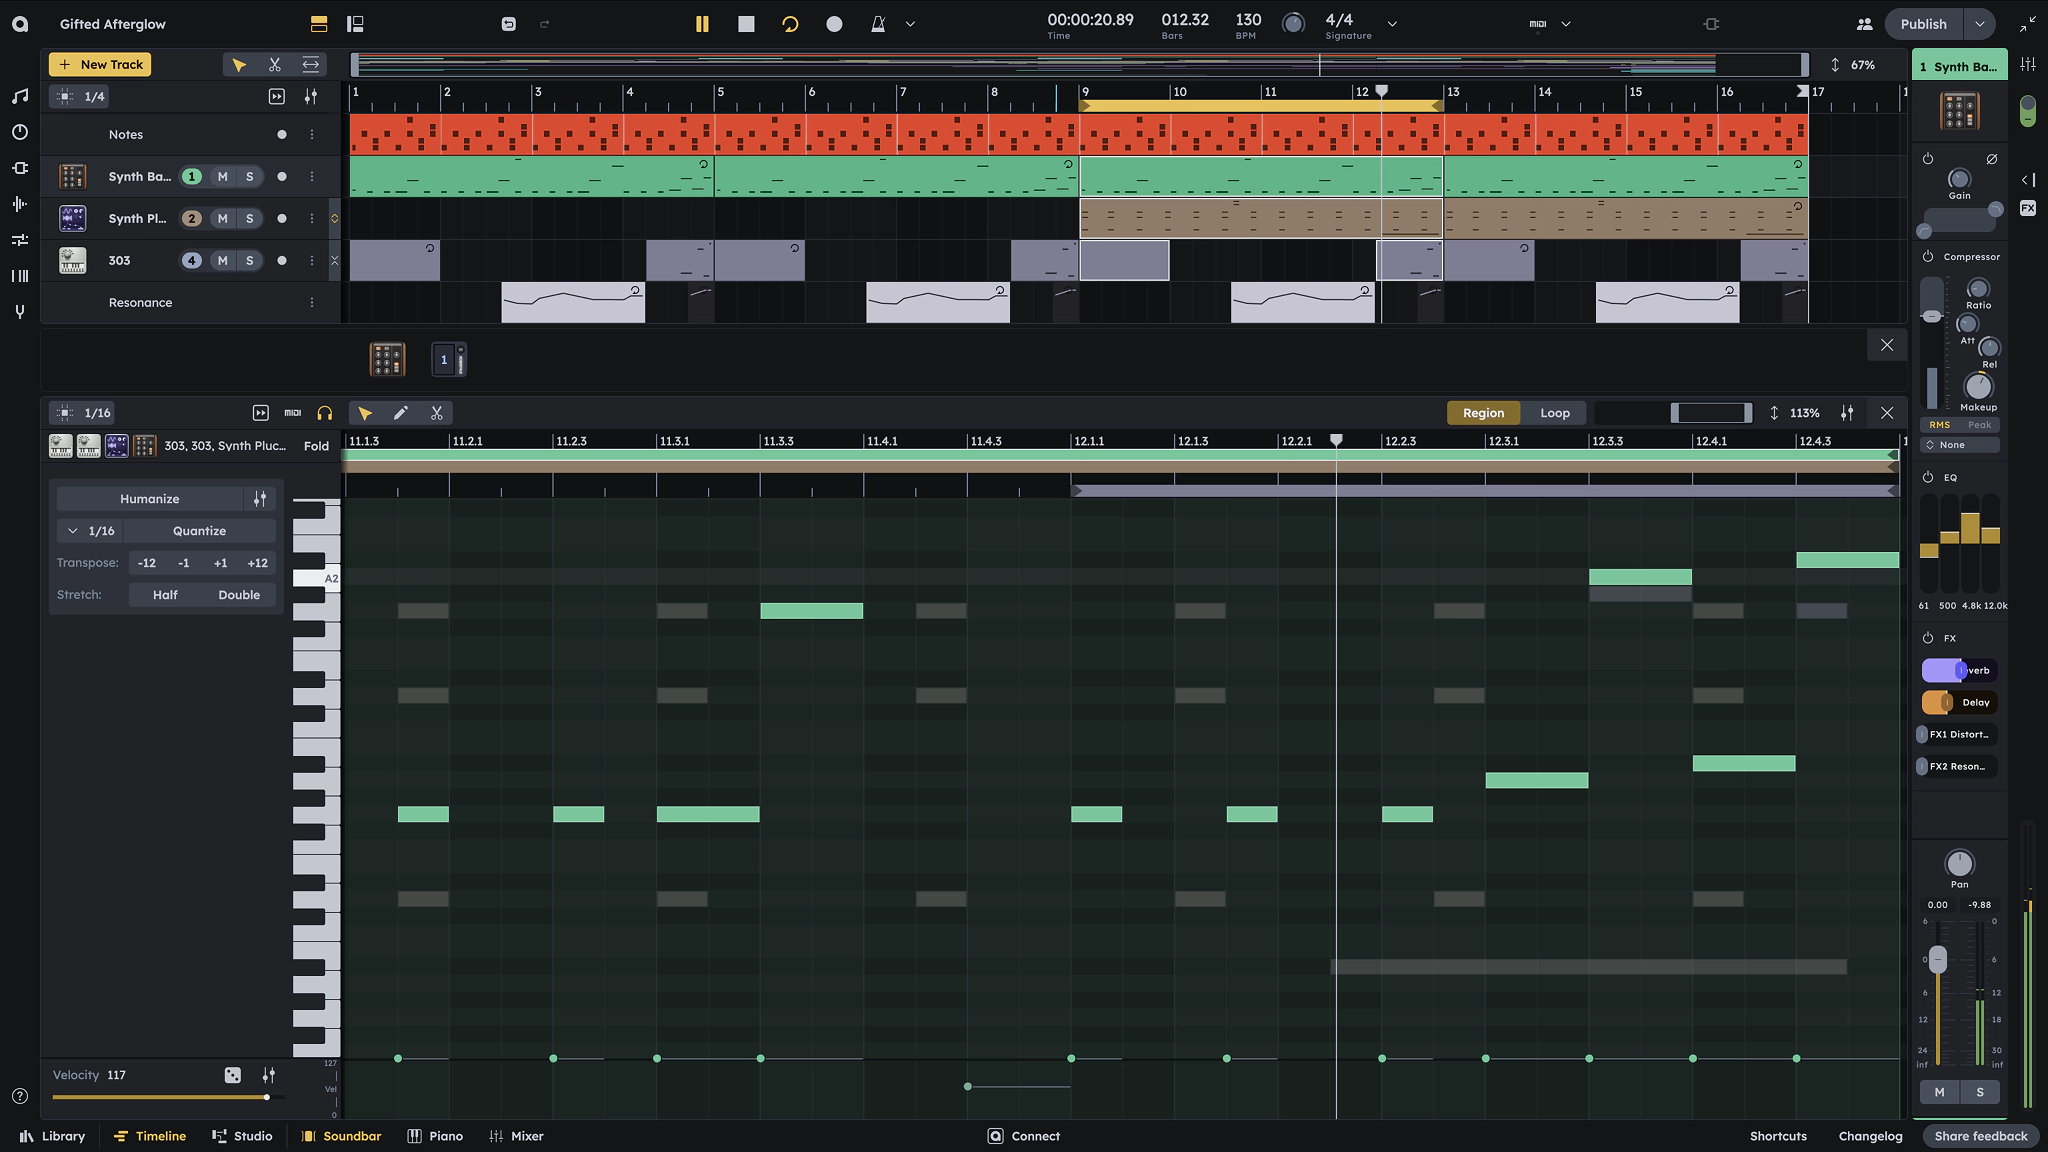This screenshot has width=2048, height=1152.
Task: Click the MIDI icon in piano roll toolbar
Action: 293,412
